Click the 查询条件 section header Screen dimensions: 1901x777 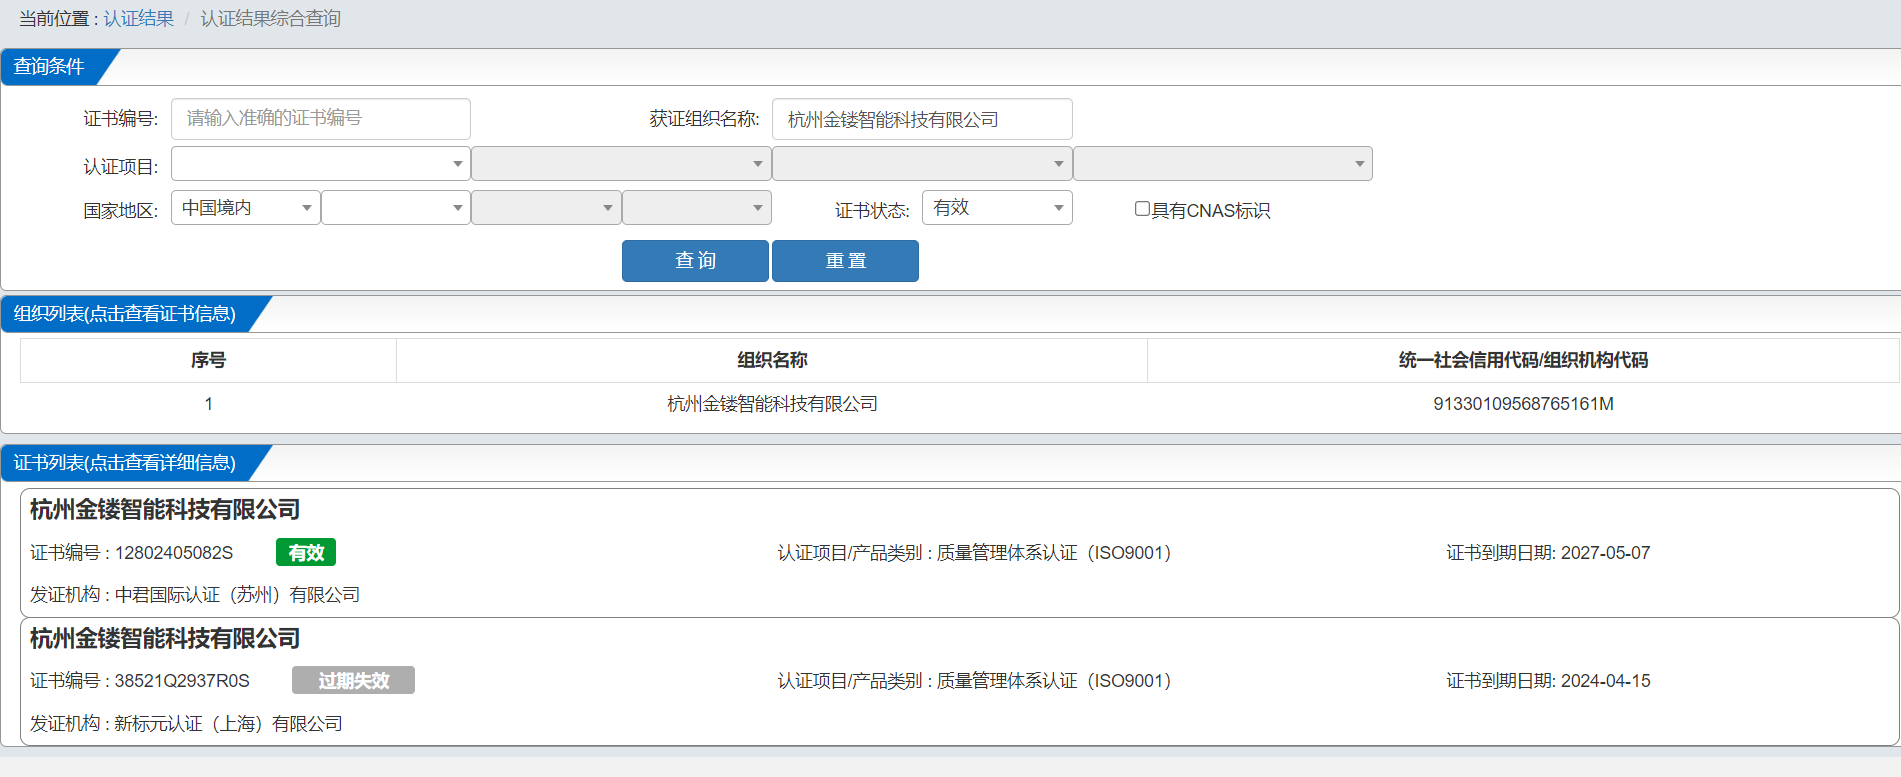coord(49,67)
